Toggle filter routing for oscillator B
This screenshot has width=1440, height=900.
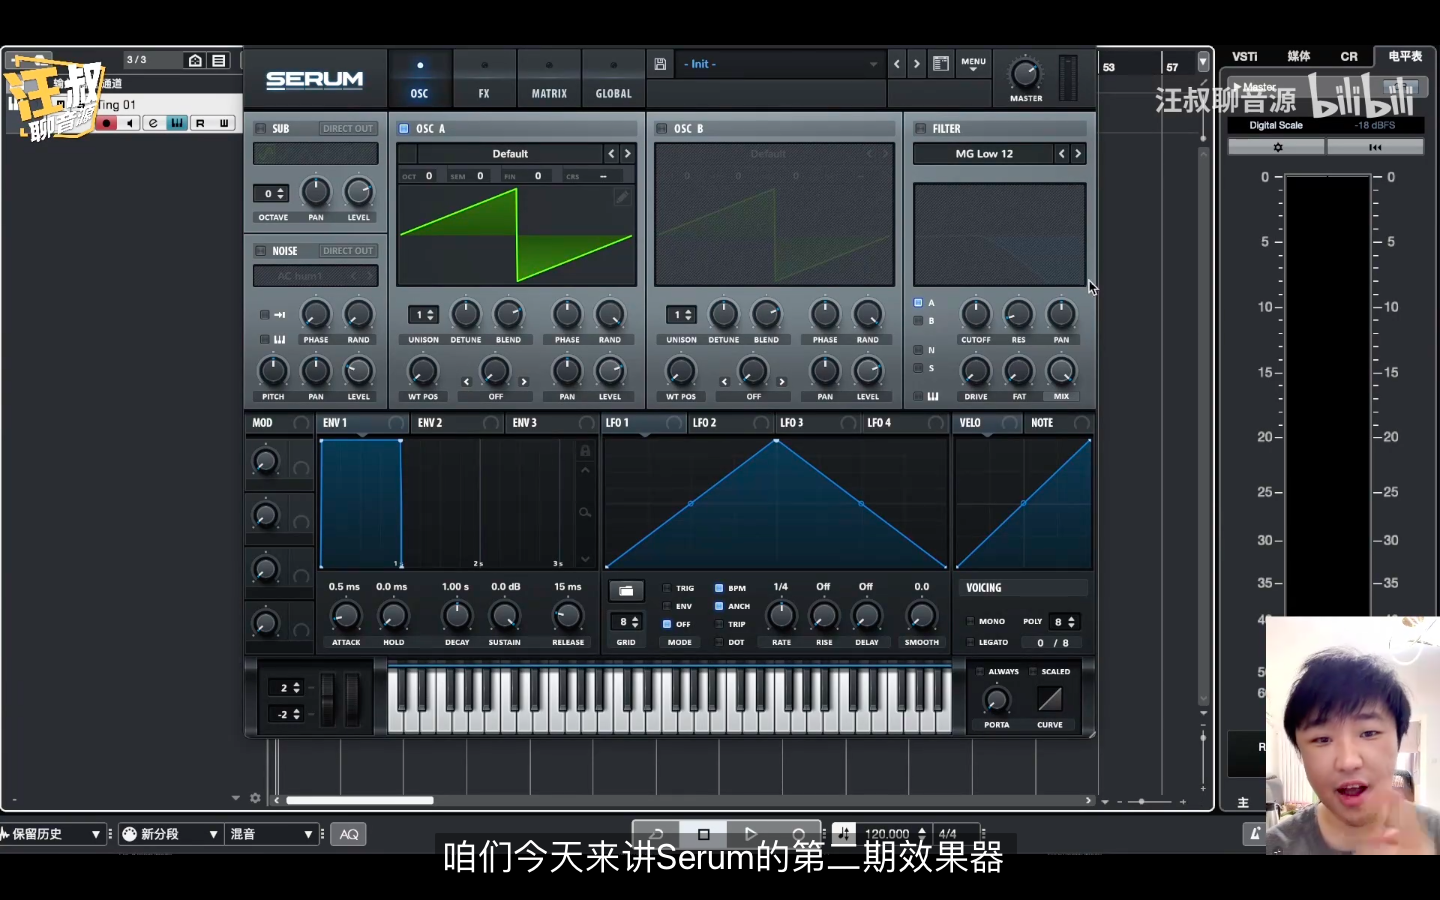coord(918,321)
